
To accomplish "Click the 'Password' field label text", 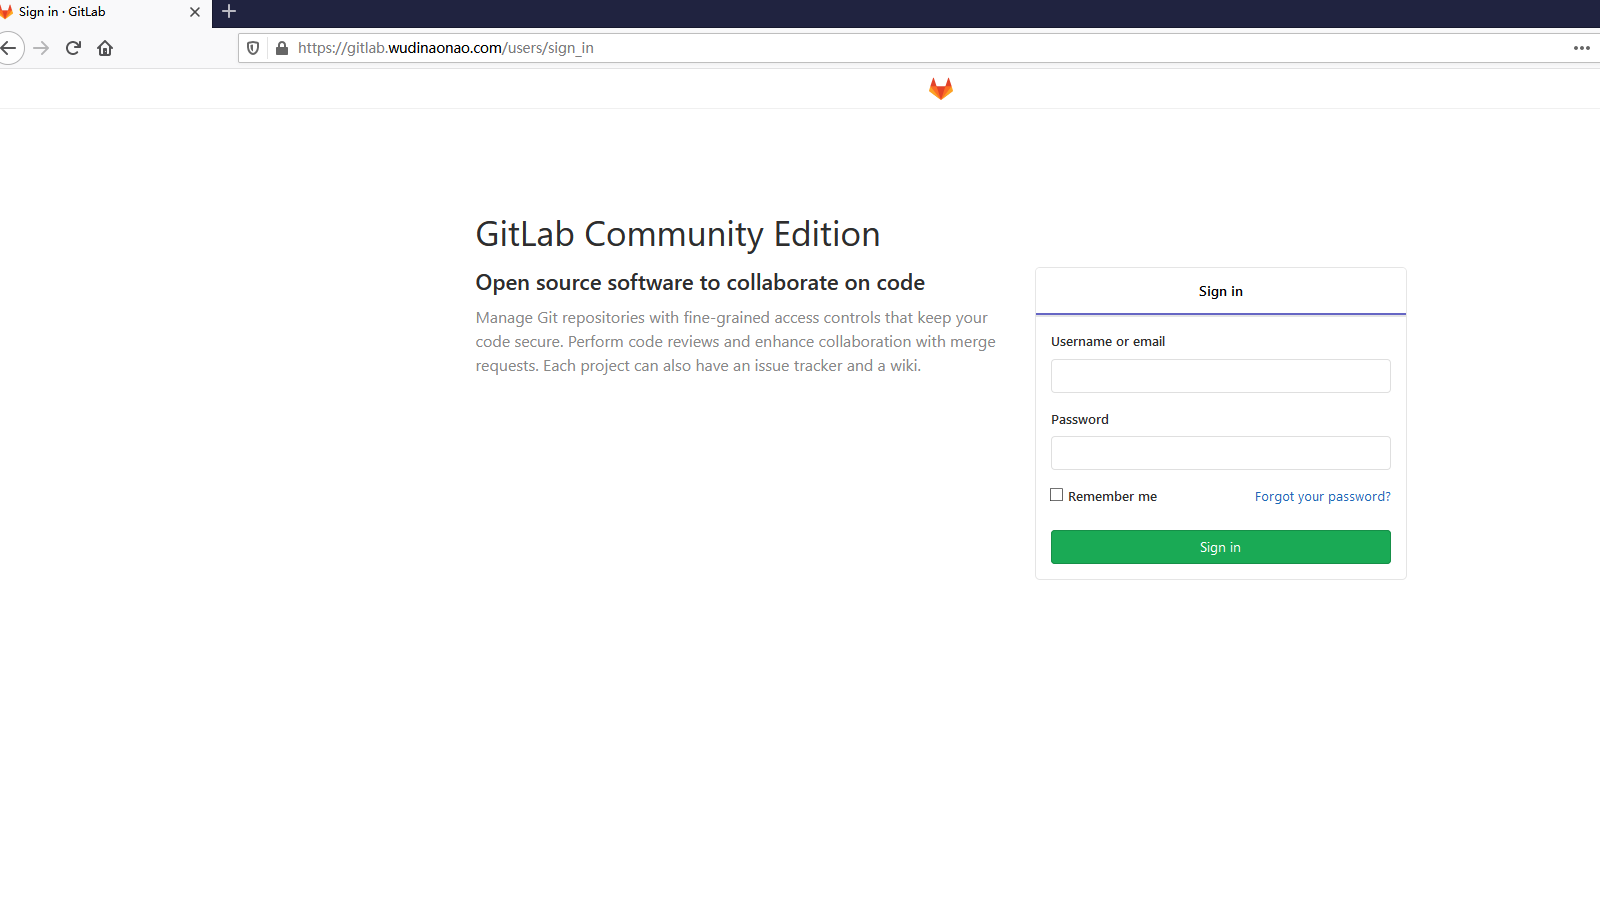I will (x=1079, y=420).
